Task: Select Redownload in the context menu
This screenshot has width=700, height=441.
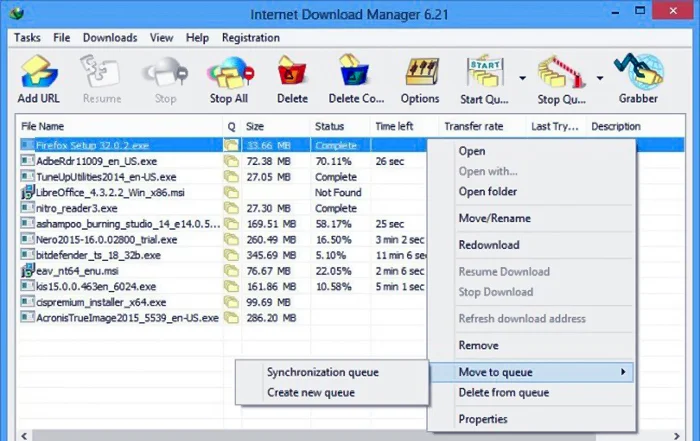Action: pyautogui.click(x=489, y=245)
